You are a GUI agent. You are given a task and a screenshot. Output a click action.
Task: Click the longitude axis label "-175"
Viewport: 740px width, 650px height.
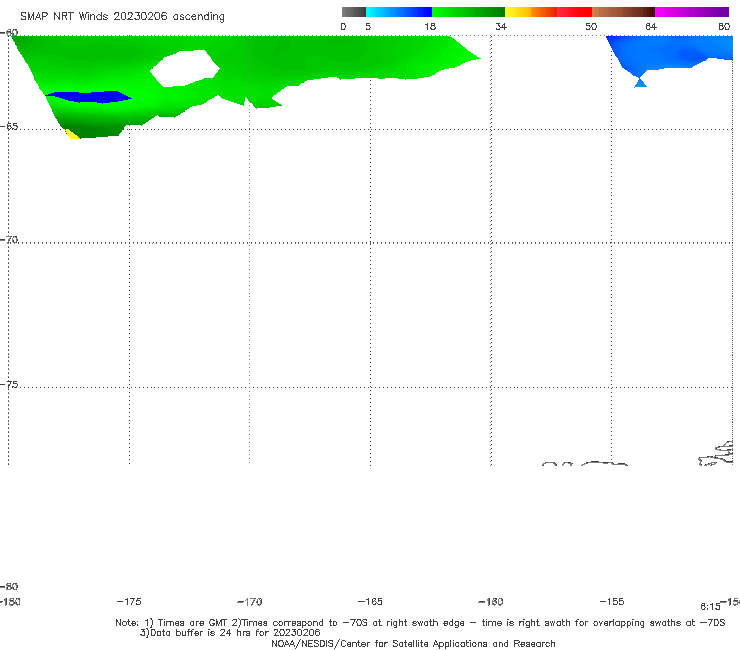click(129, 601)
